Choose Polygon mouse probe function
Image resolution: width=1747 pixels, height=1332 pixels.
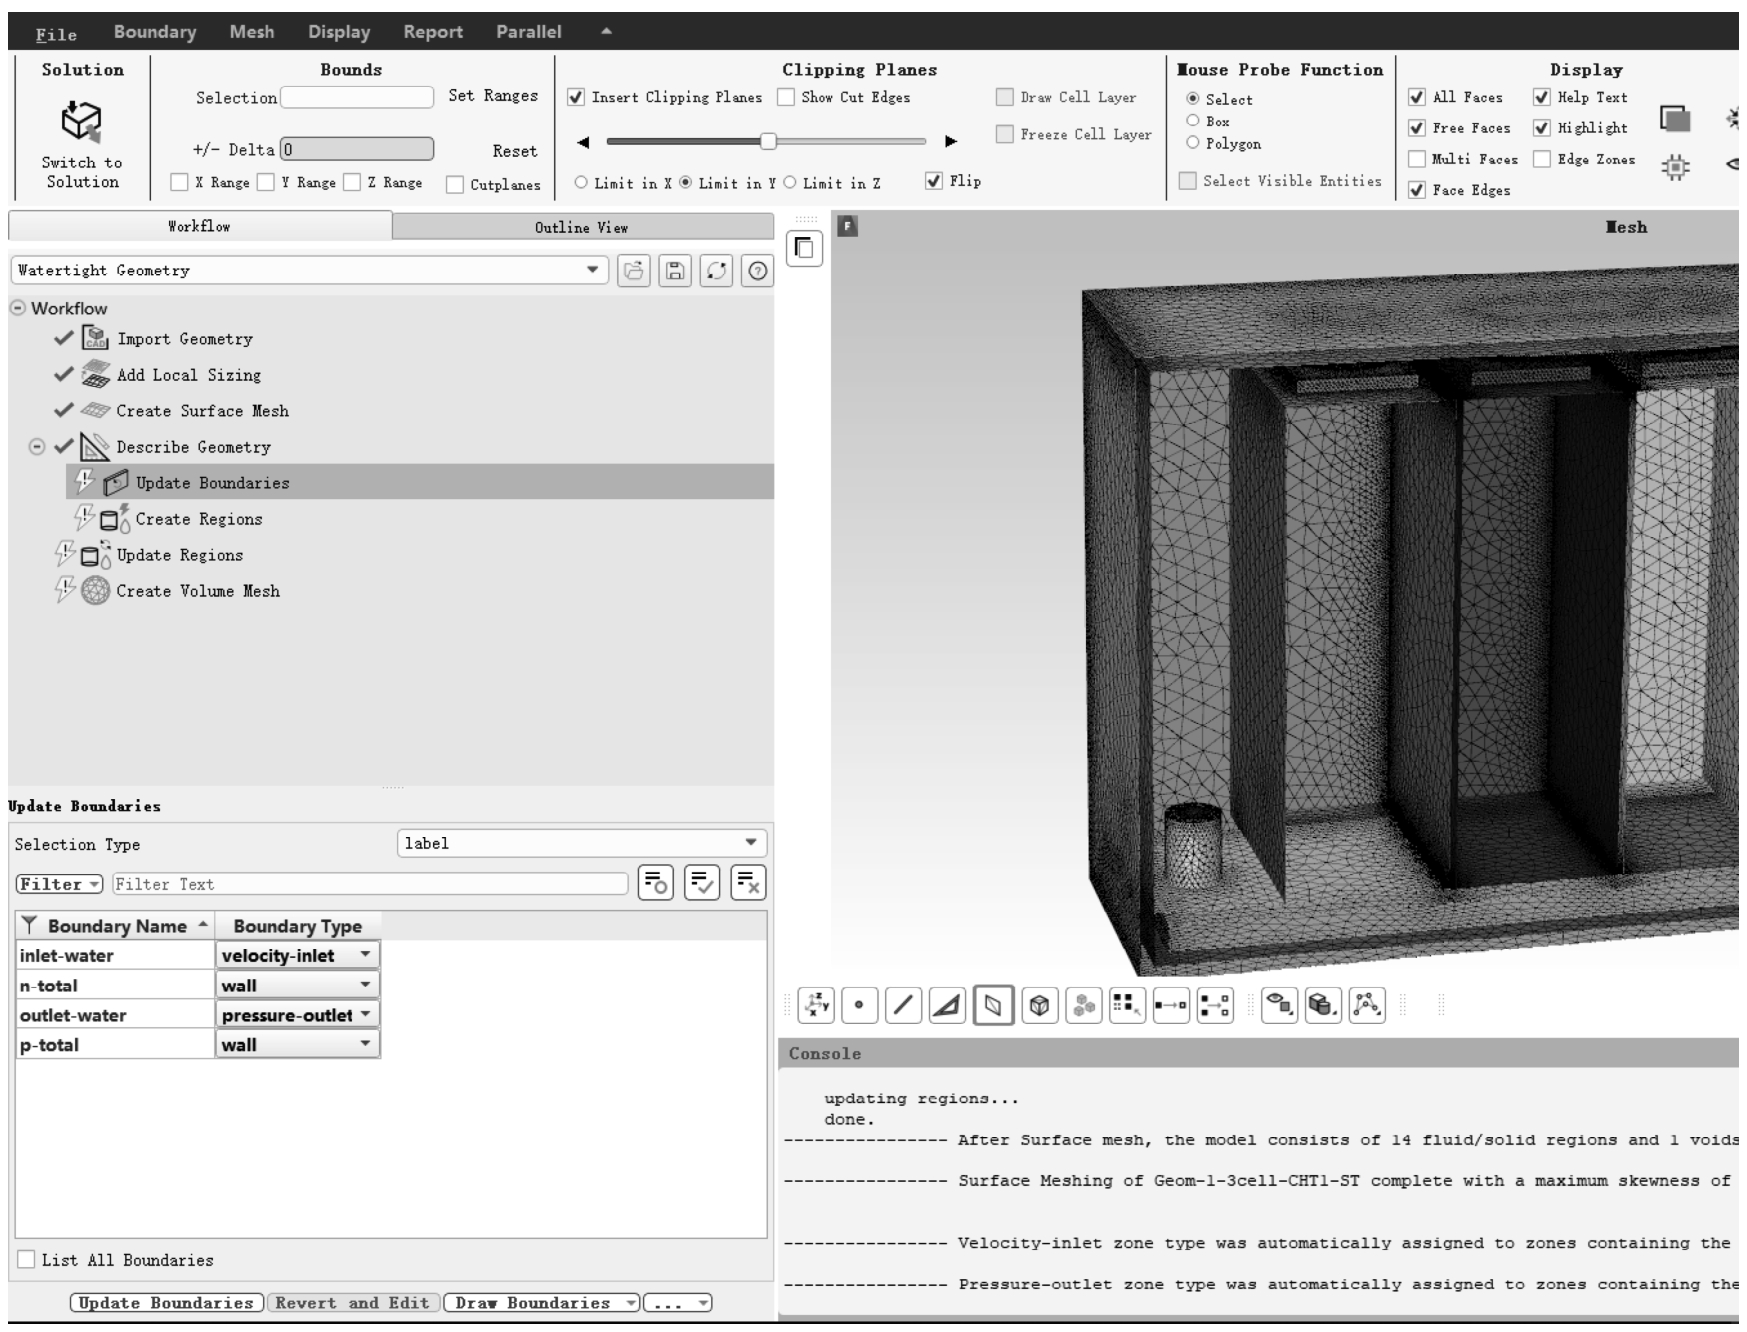point(1192,143)
